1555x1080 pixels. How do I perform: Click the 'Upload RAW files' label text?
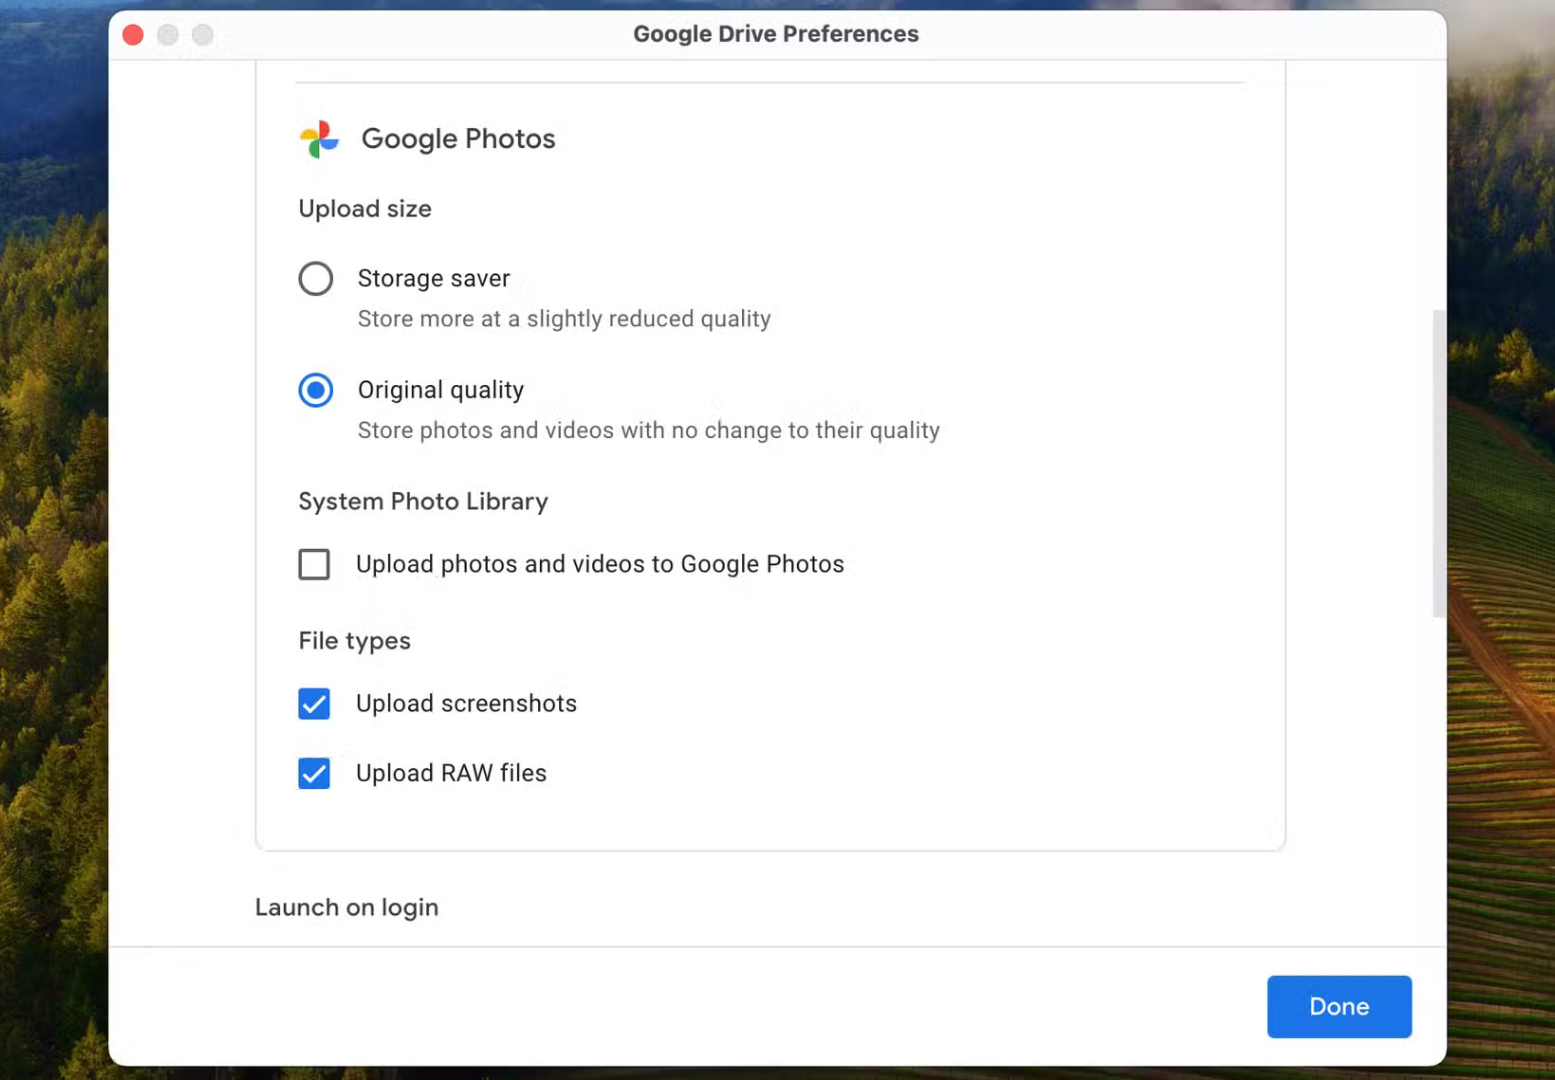(x=451, y=773)
